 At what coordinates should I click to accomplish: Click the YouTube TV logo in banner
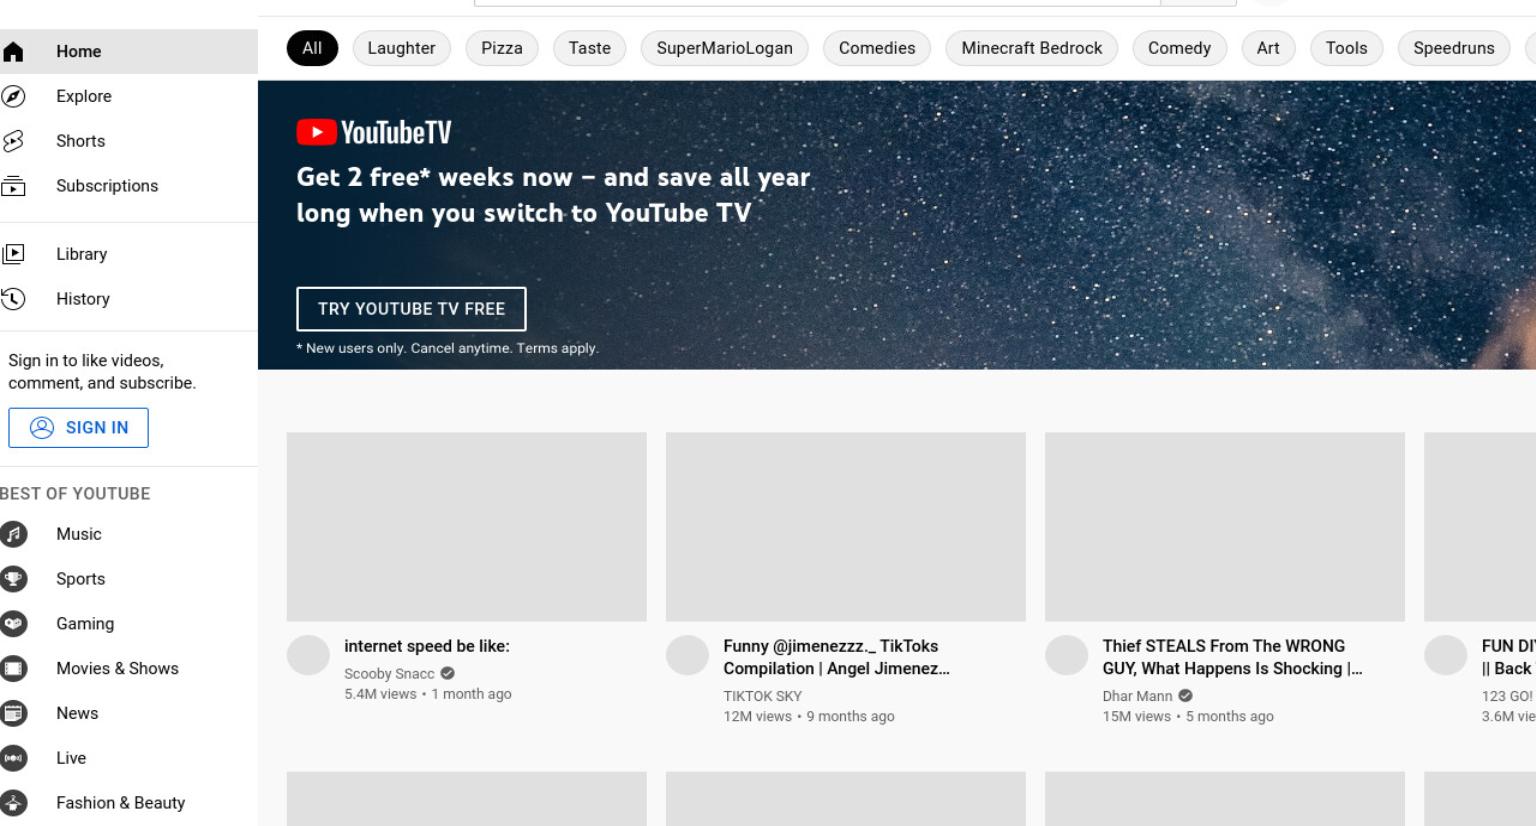pos(374,132)
